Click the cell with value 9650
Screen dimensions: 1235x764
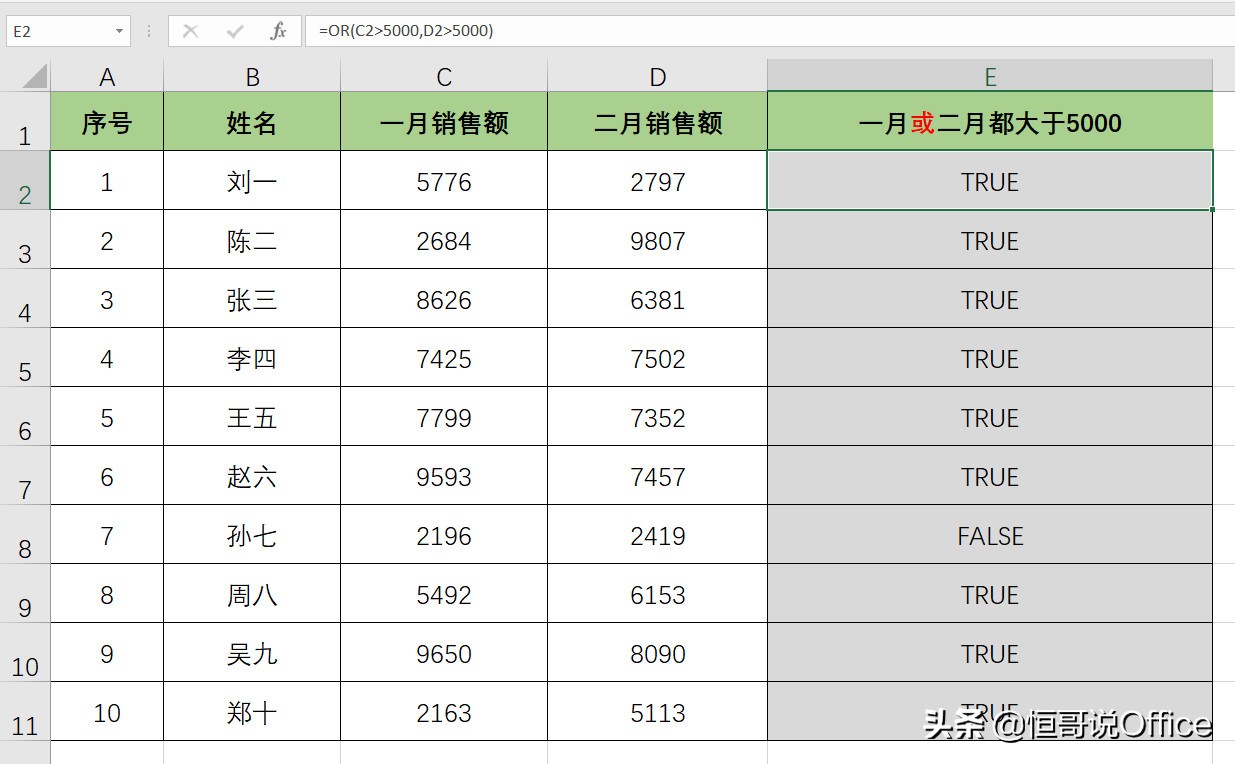coord(443,654)
